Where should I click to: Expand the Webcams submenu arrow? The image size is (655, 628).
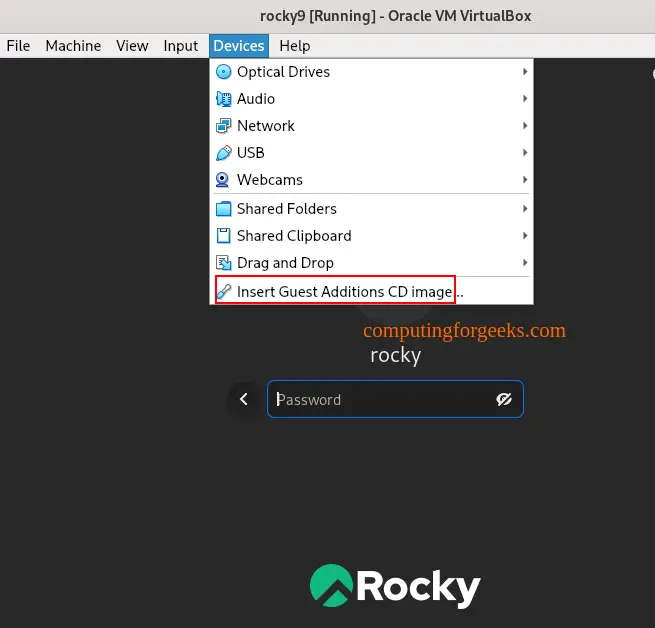(525, 180)
